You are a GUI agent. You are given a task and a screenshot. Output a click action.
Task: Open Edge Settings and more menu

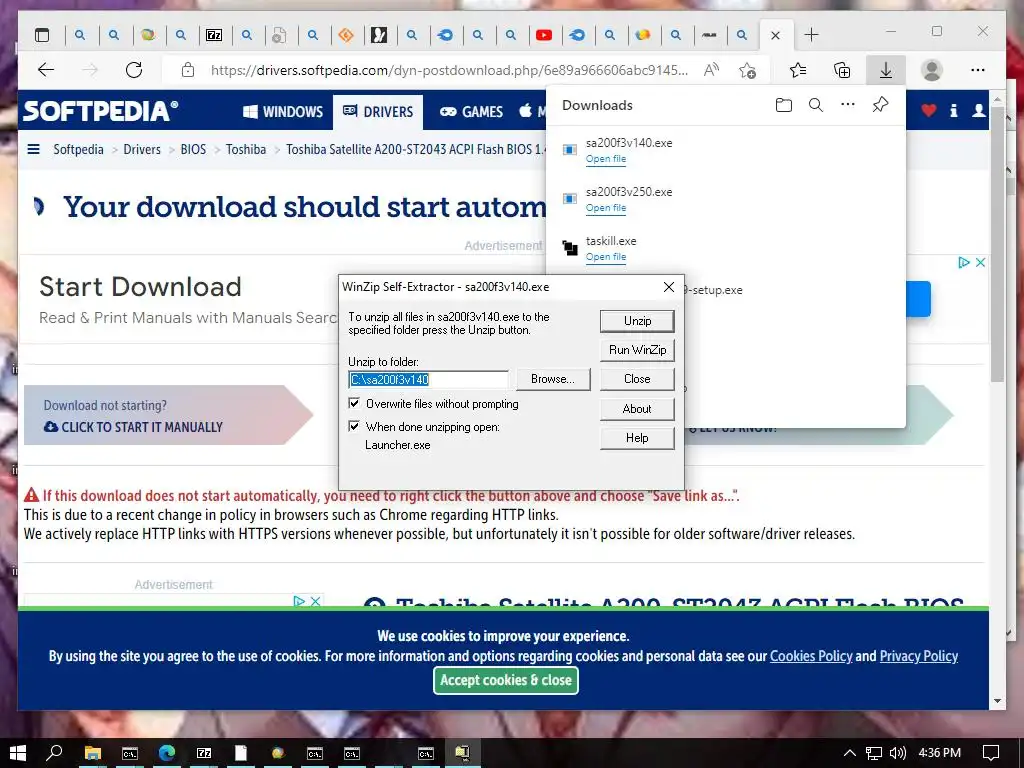pos(978,70)
